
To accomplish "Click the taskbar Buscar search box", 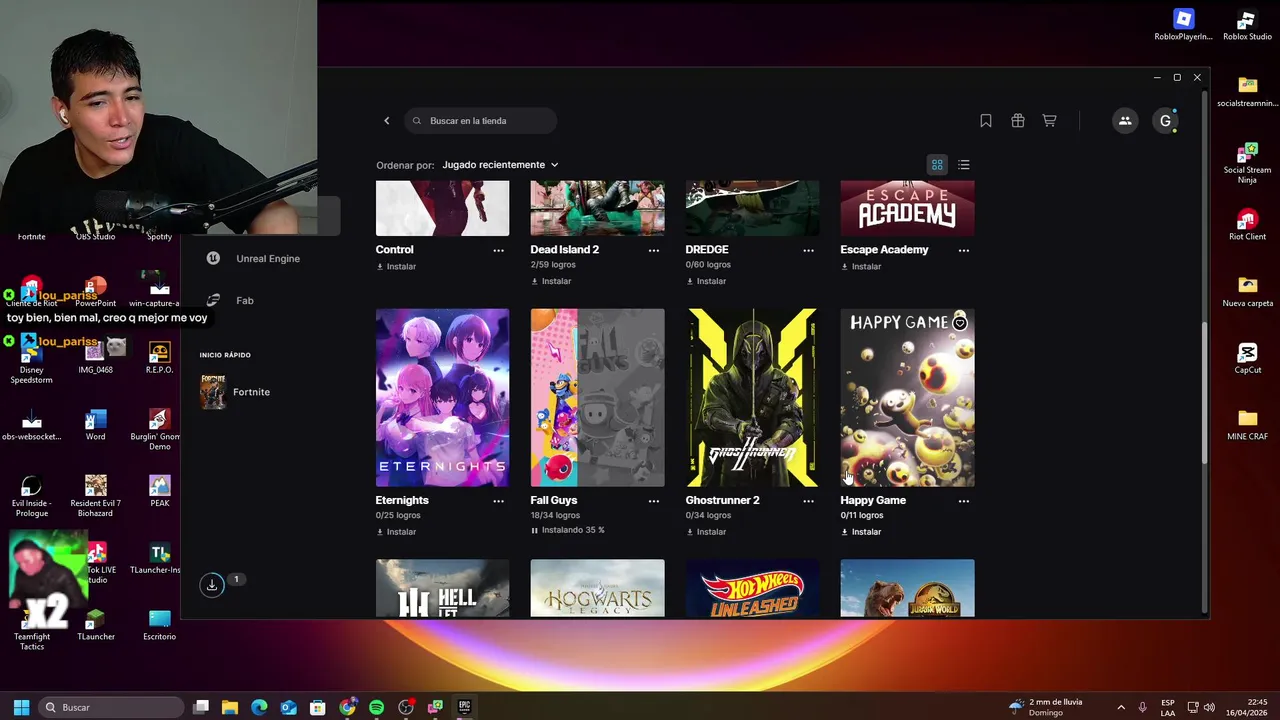I will [110, 707].
